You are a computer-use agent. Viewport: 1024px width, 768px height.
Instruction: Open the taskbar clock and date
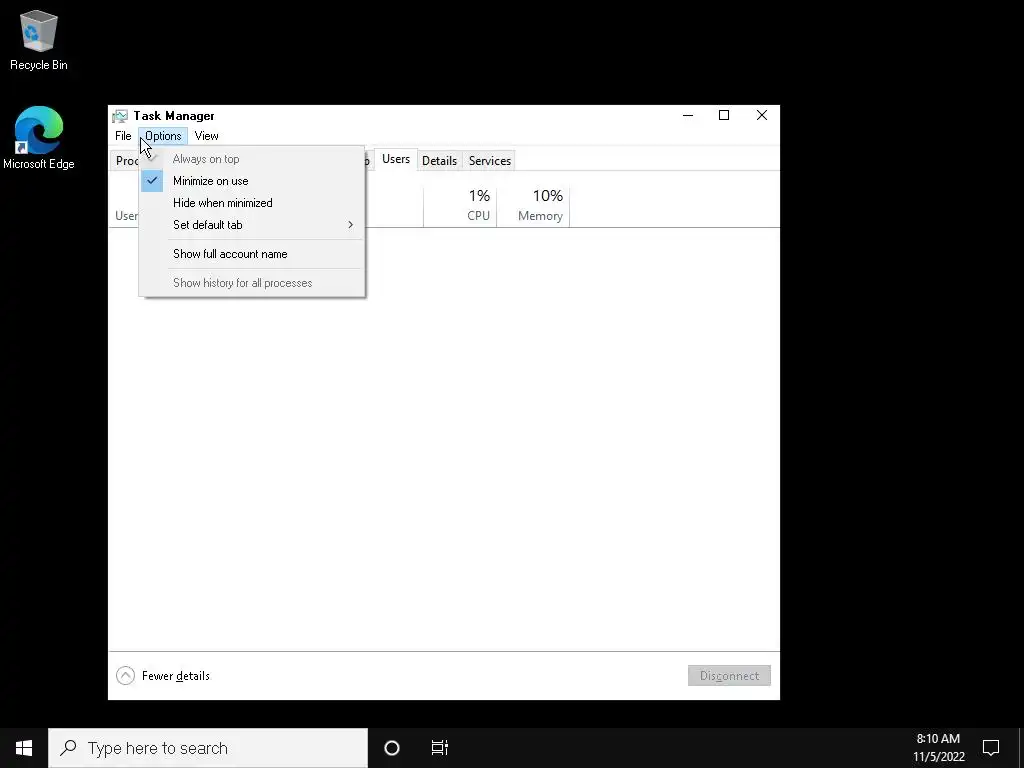coord(938,748)
